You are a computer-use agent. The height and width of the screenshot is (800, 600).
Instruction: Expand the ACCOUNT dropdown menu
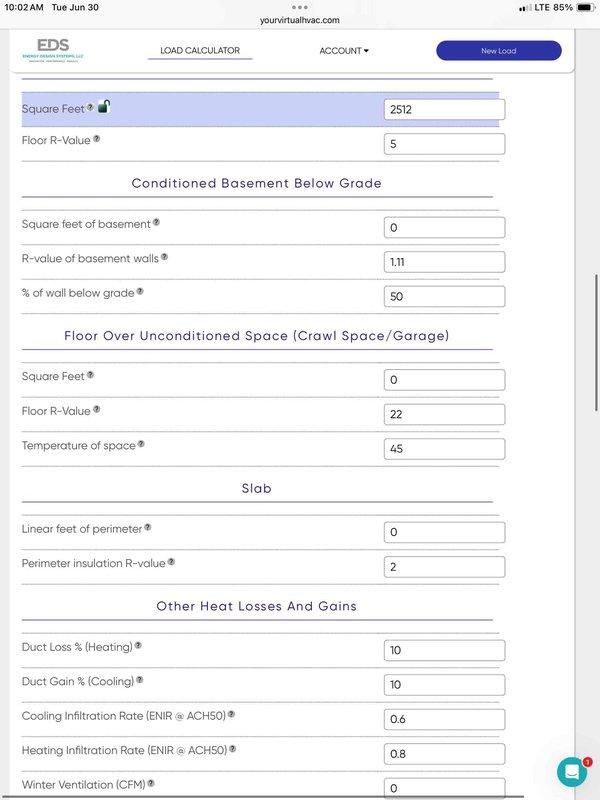344,51
